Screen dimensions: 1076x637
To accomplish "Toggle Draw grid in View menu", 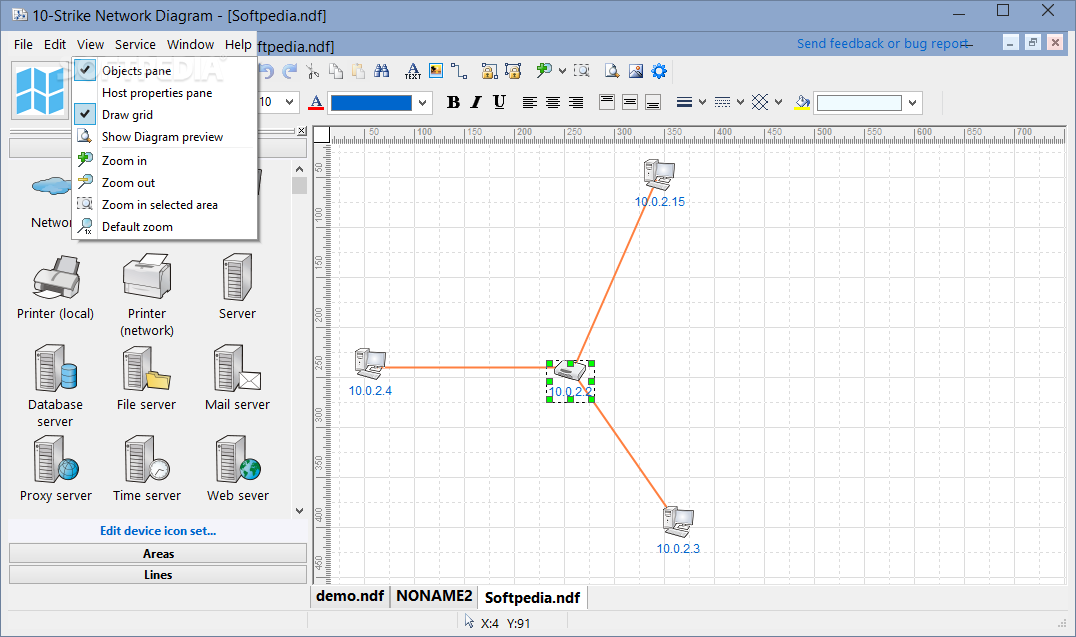I will click(165, 115).
